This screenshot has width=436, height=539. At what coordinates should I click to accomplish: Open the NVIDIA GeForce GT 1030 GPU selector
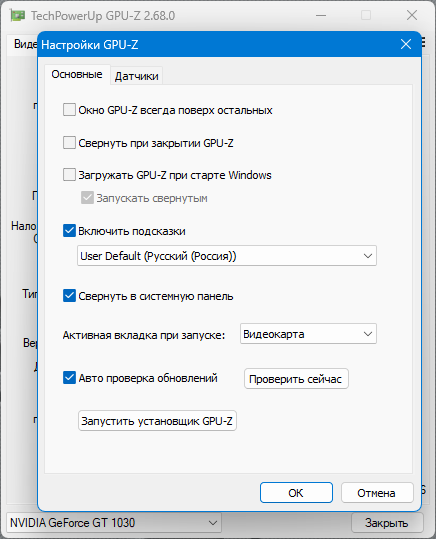pos(114,523)
